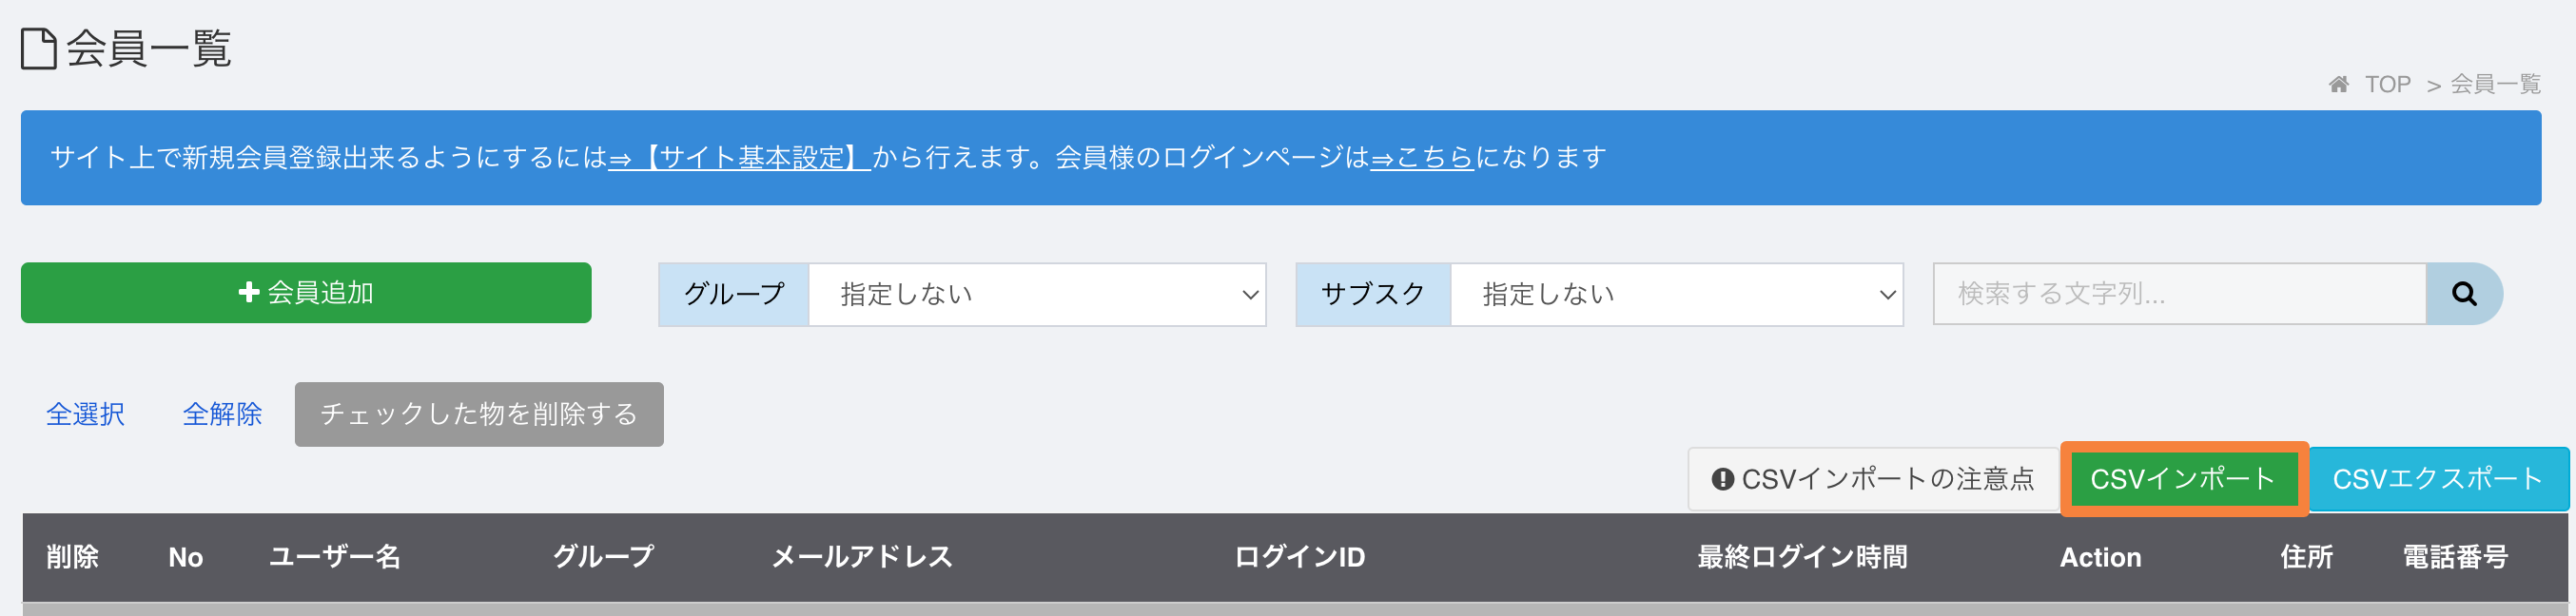Open the サブスク dropdown
This screenshot has height=616, width=2576.
(1676, 294)
